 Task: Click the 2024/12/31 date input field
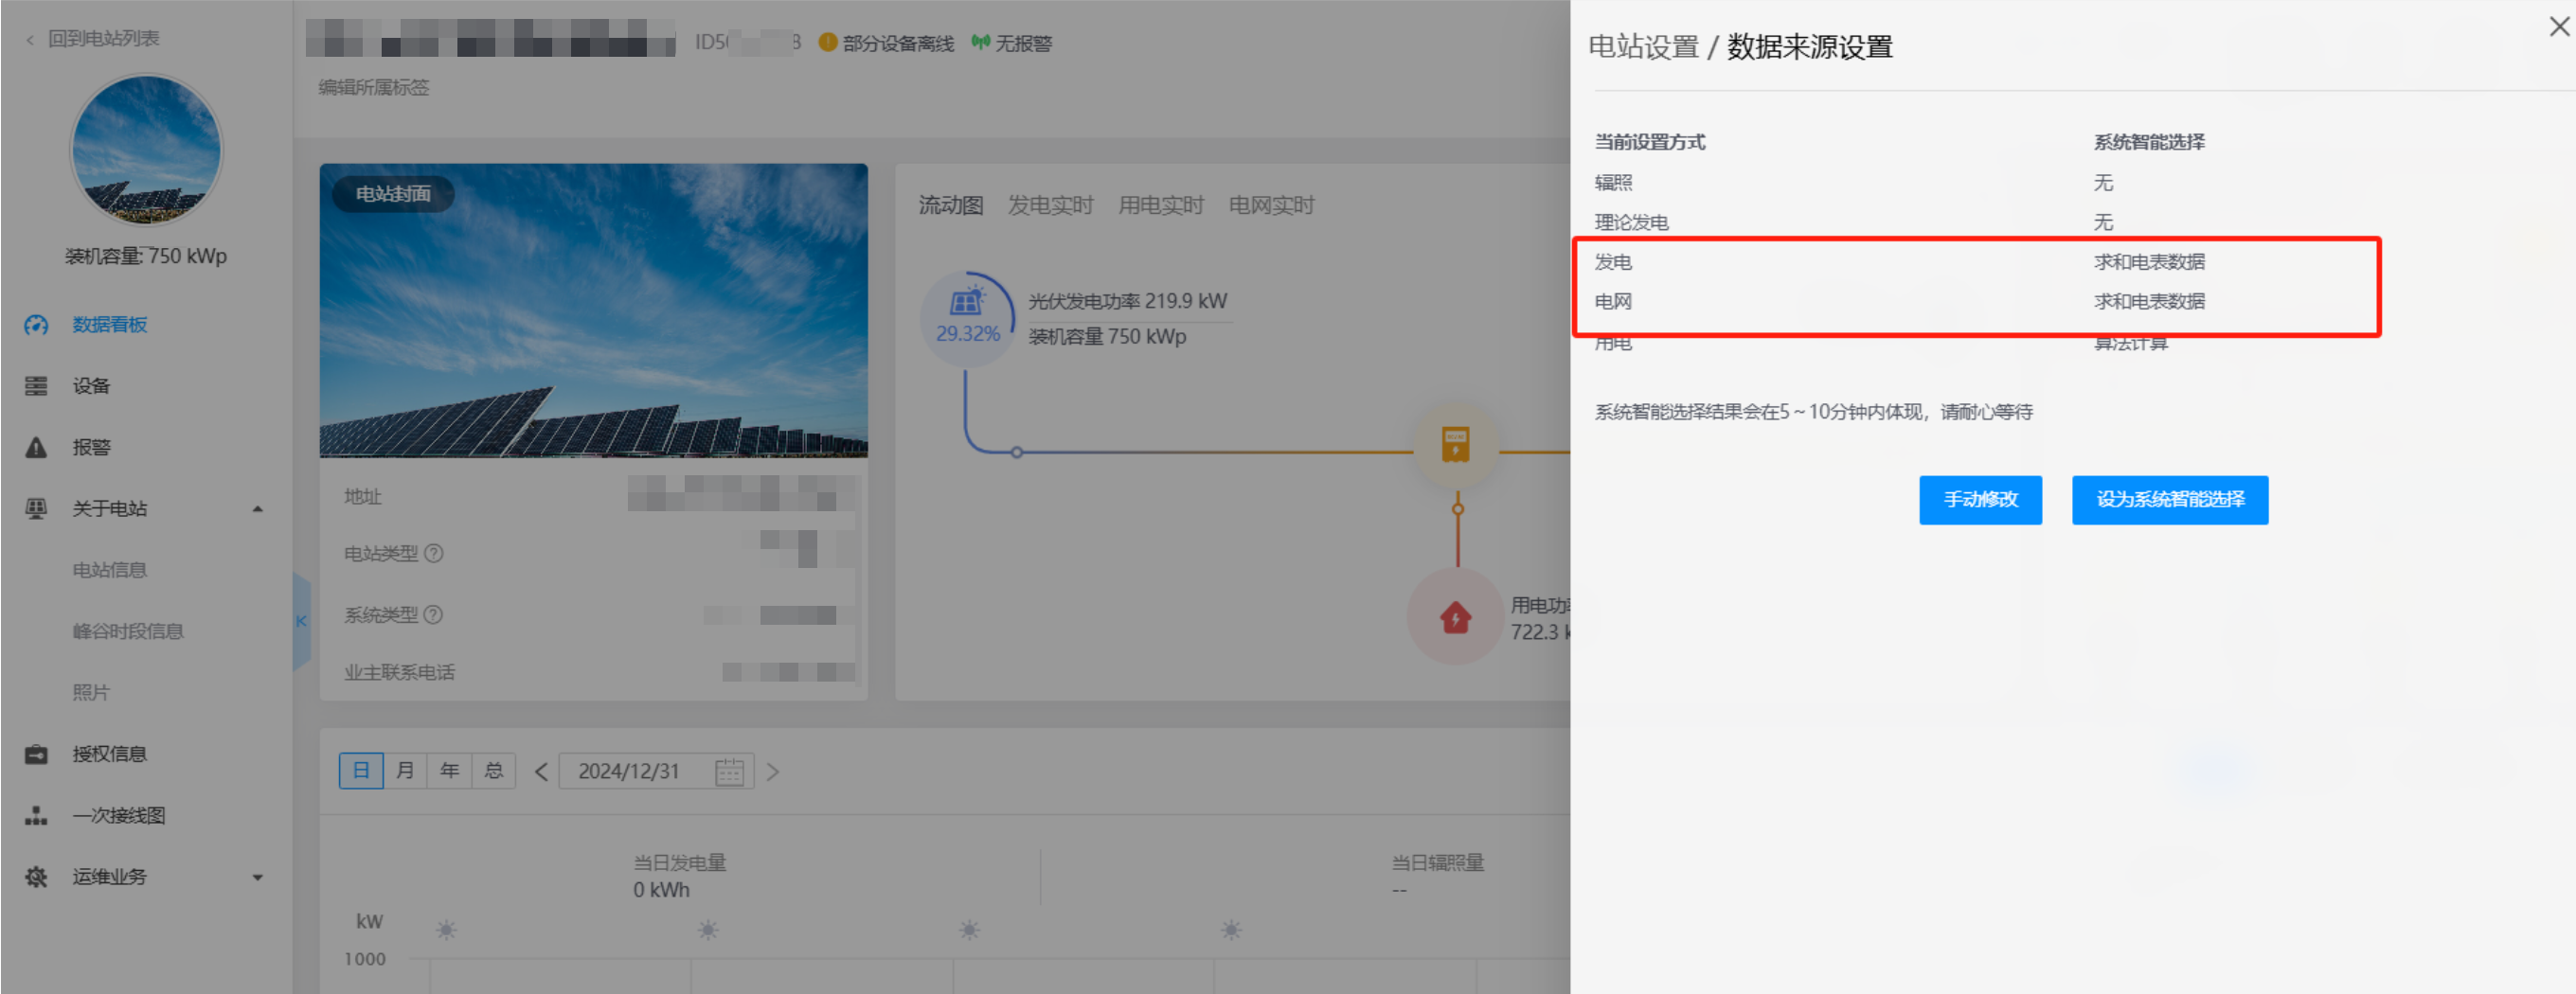(x=656, y=772)
